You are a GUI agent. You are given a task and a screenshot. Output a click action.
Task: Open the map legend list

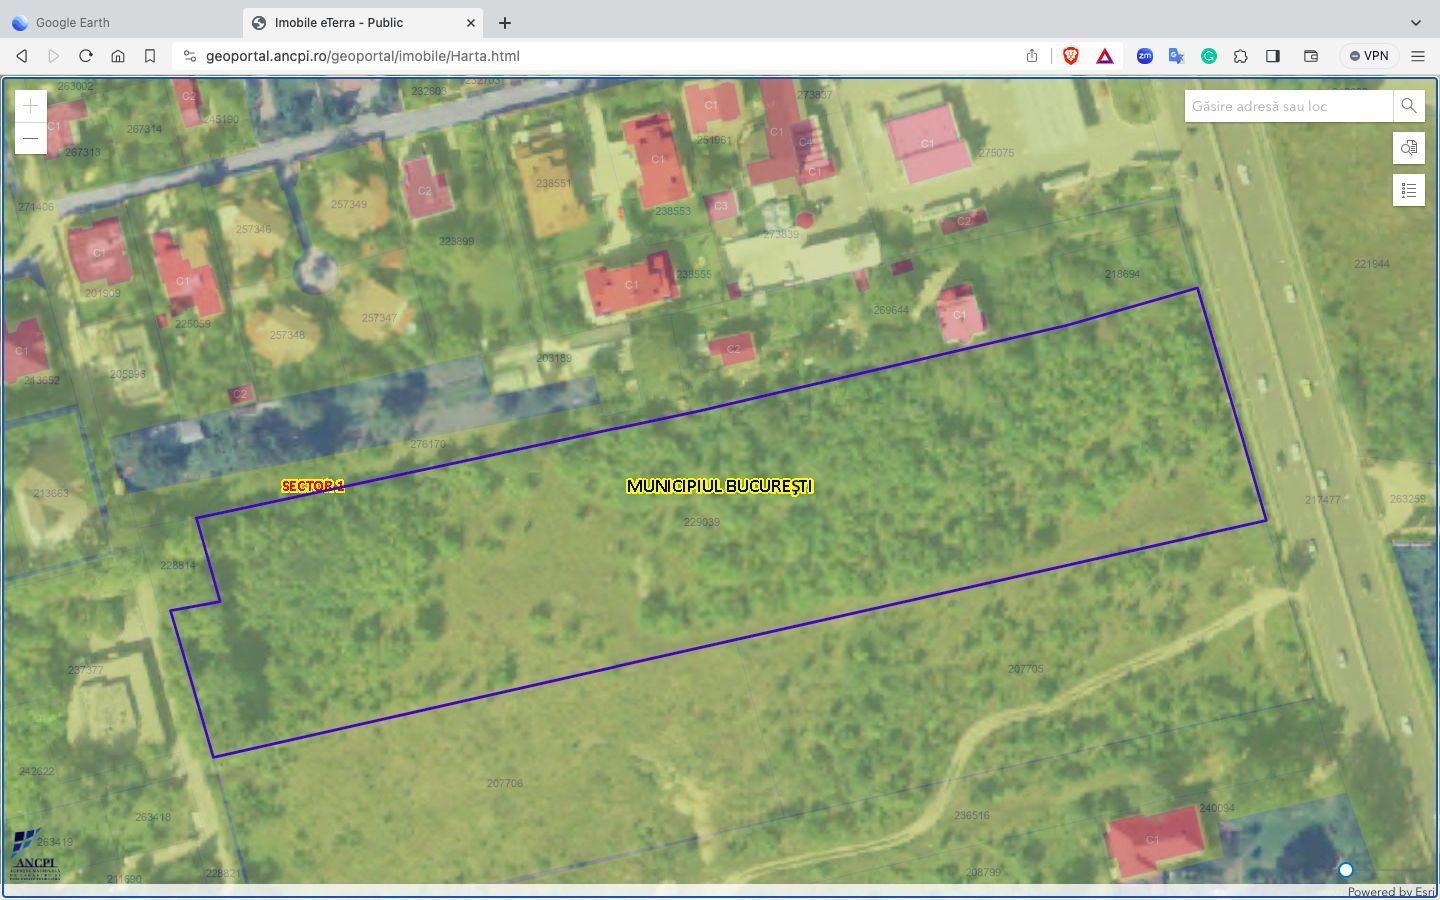pyautogui.click(x=1408, y=190)
